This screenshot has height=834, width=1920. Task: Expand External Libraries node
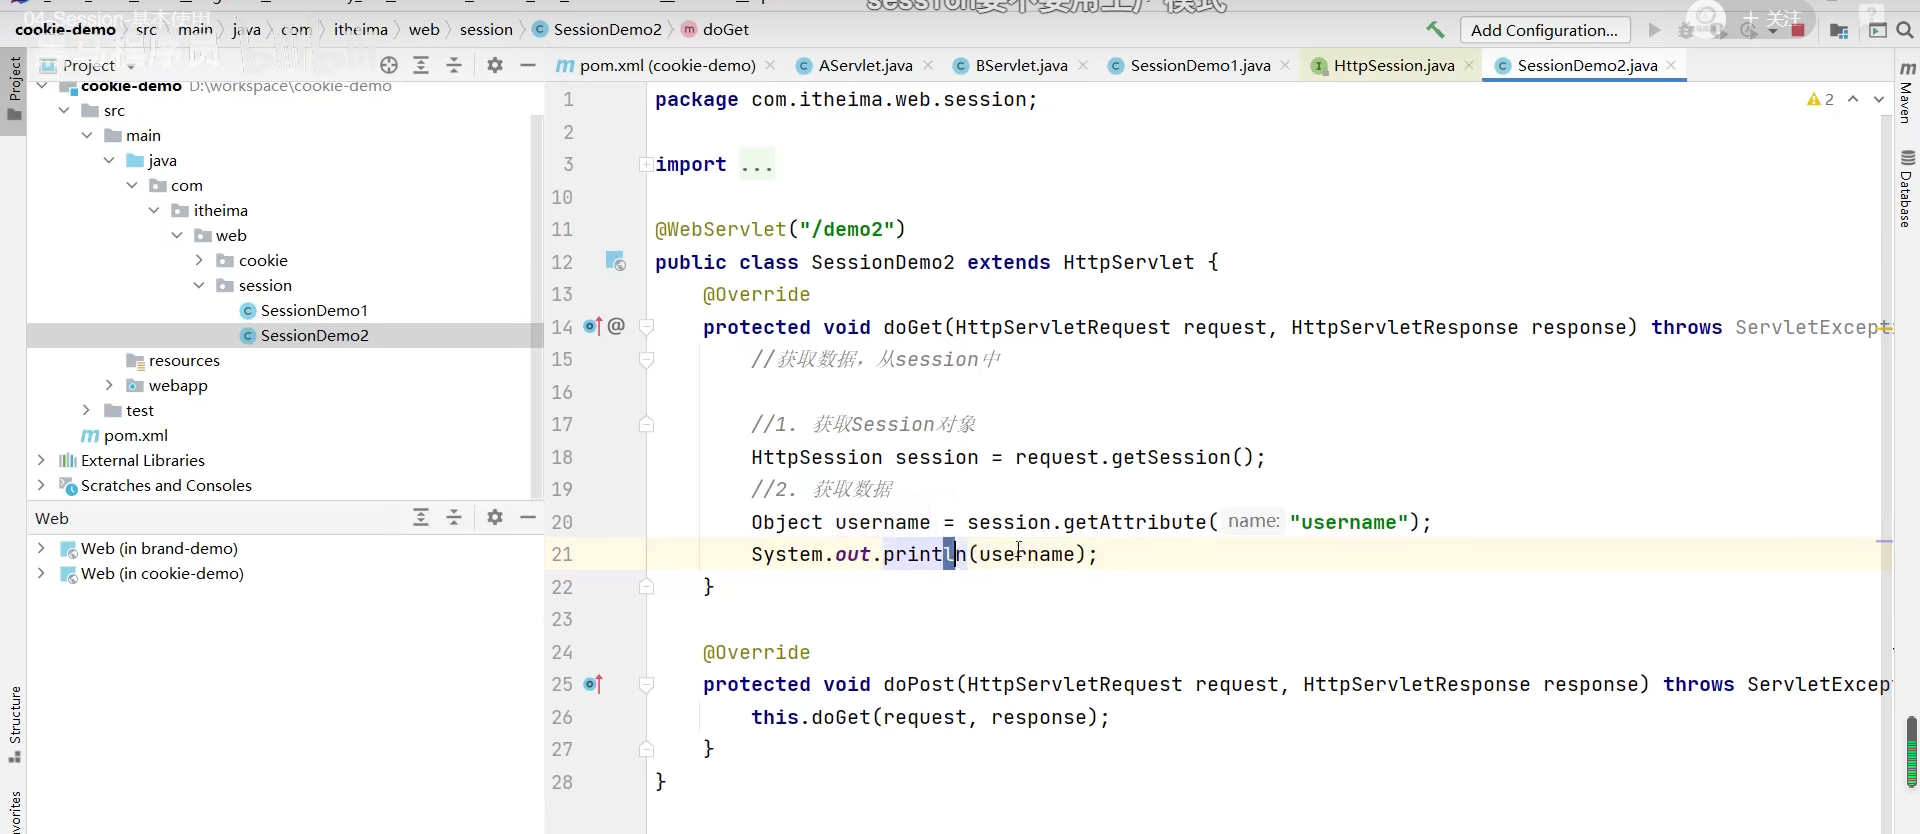41,460
